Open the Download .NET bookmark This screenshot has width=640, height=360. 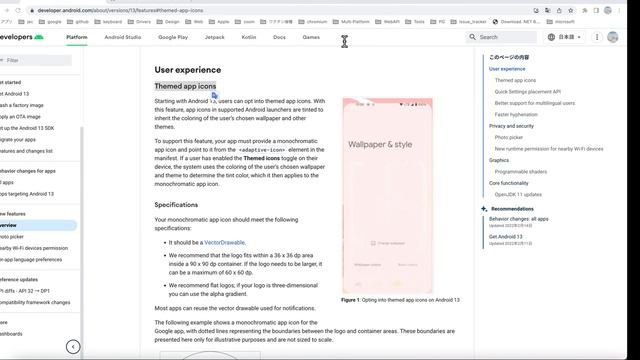517,22
